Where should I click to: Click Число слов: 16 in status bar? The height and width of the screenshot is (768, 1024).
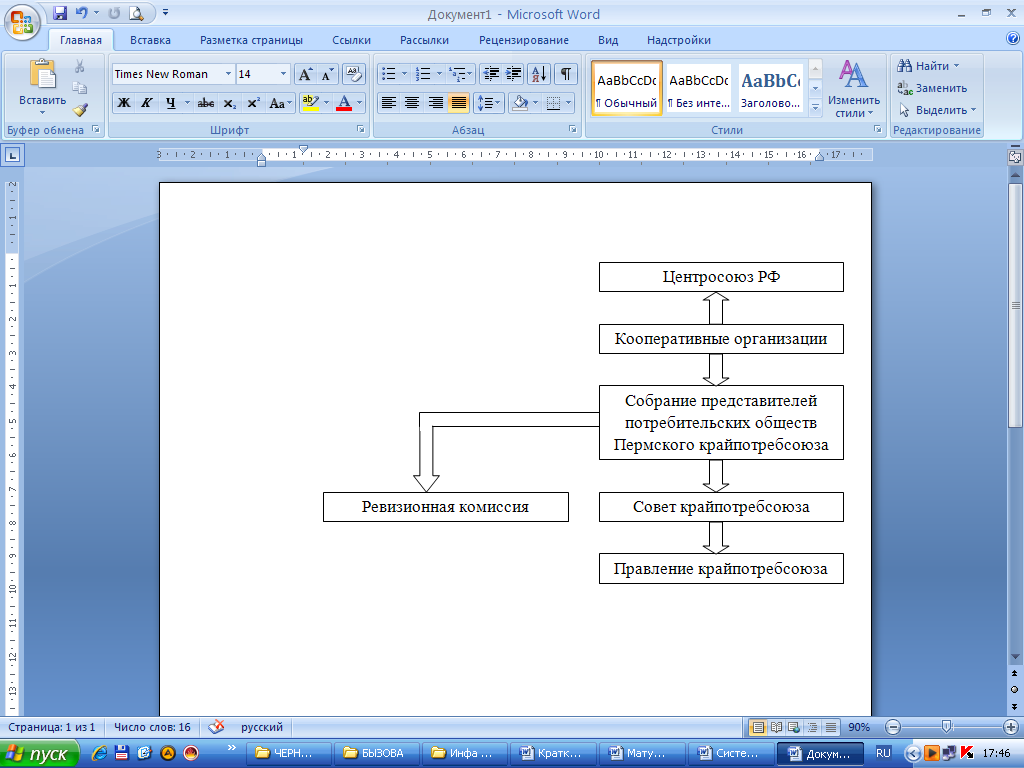click(152, 727)
